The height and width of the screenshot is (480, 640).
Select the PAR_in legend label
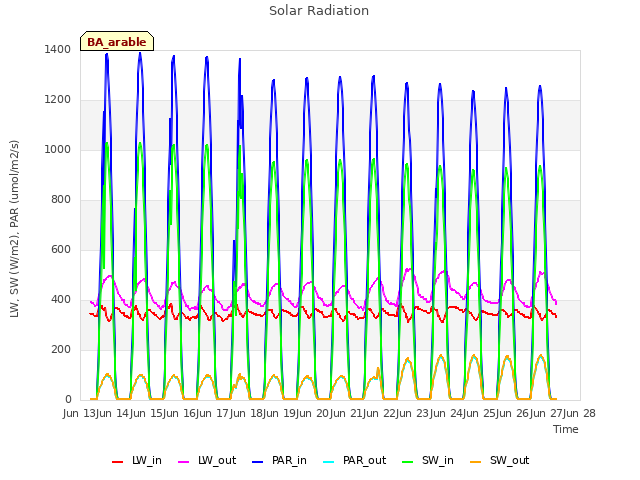click(x=289, y=460)
